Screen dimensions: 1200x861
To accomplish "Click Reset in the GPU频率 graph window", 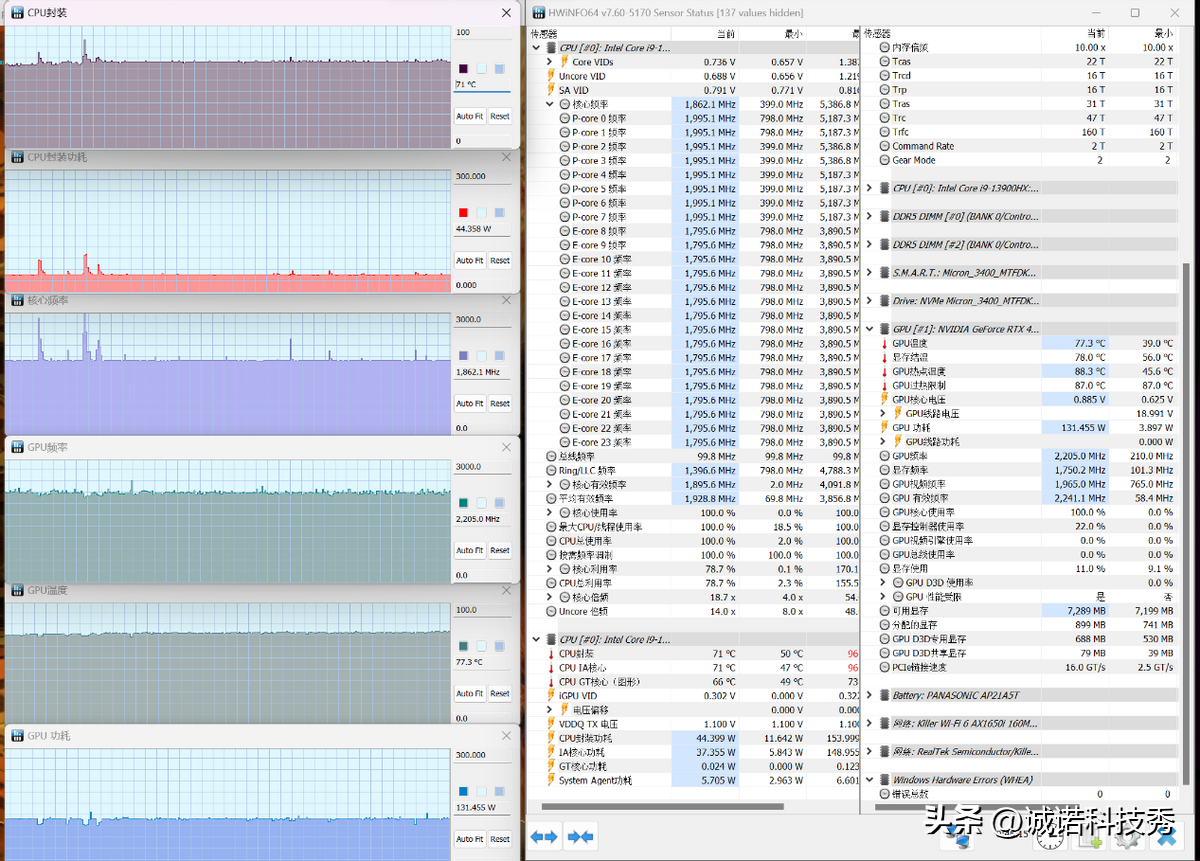I will pos(500,550).
